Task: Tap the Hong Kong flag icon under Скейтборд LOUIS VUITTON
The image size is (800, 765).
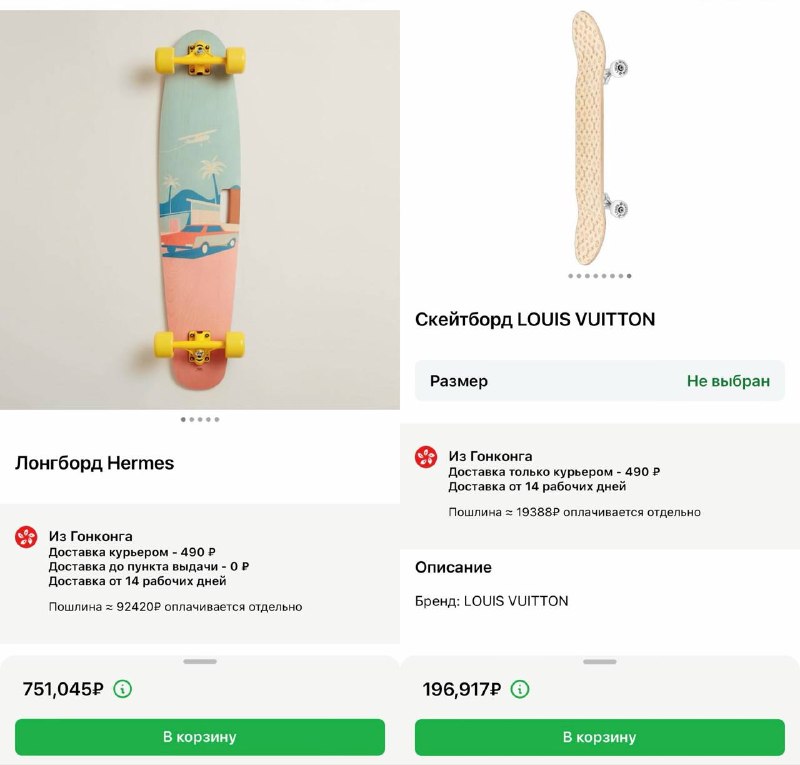Action: pos(426,457)
